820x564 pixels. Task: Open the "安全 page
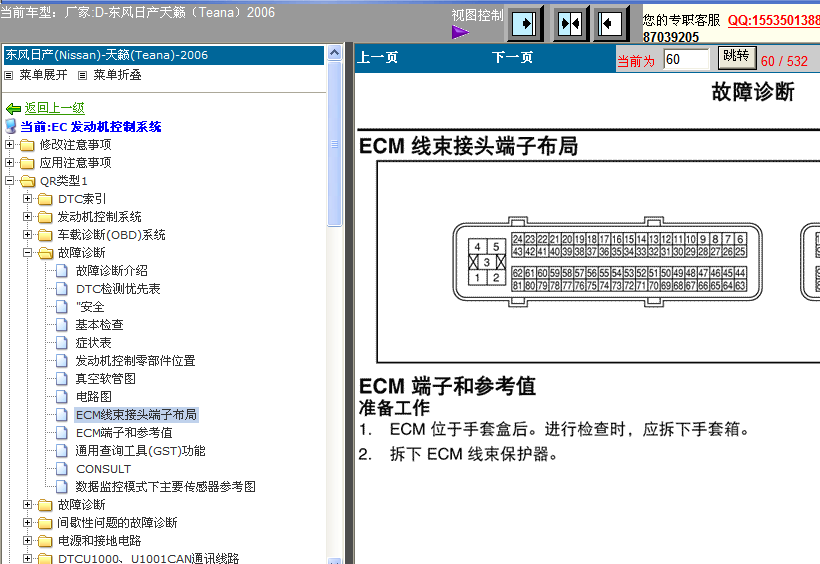coord(90,307)
